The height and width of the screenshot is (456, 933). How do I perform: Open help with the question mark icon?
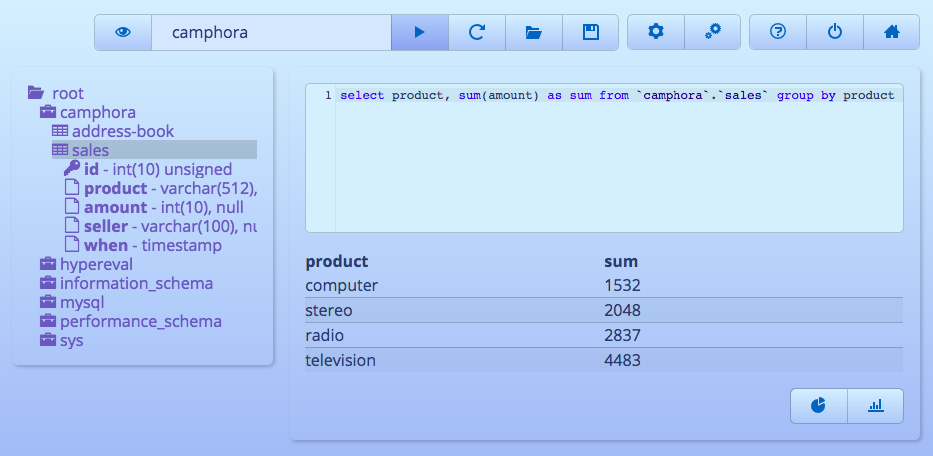[778, 32]
